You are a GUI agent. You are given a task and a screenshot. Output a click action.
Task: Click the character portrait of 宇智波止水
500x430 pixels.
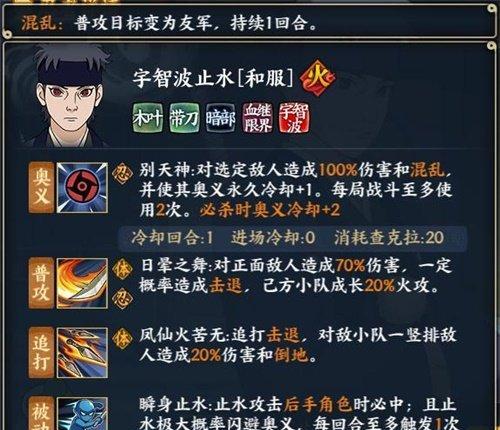tap(70, 97)
